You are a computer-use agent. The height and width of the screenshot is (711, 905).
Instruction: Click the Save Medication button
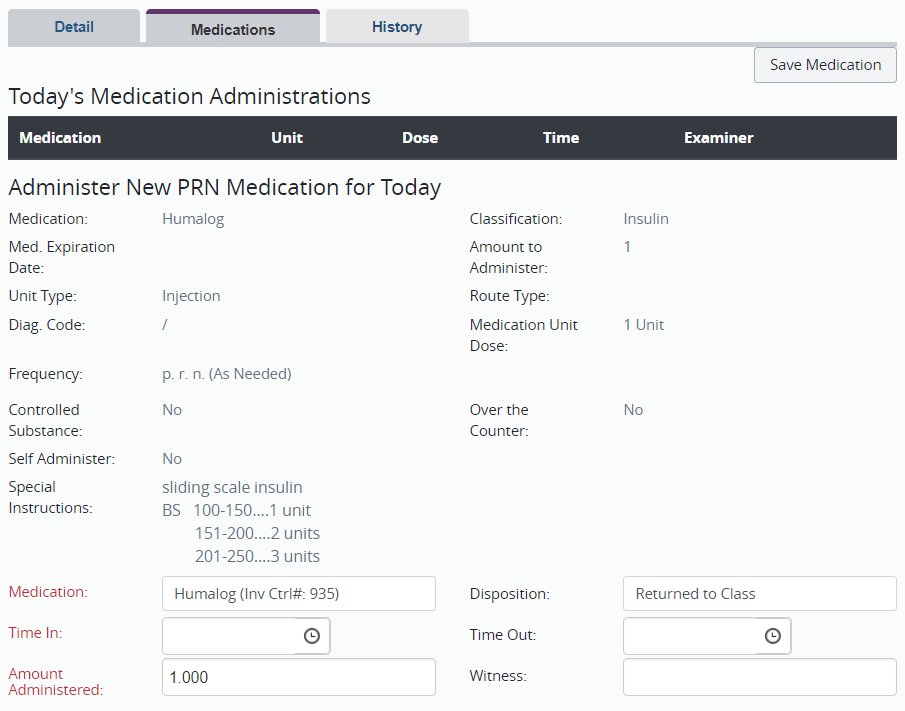point(825,65)
